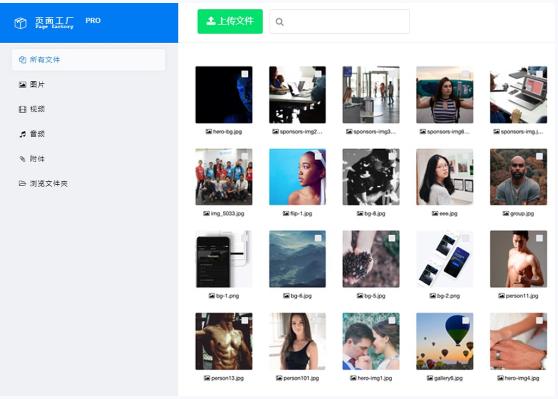Click the images (图片) category icon
The image size is (558, 399).
click(x=22, y=84)
